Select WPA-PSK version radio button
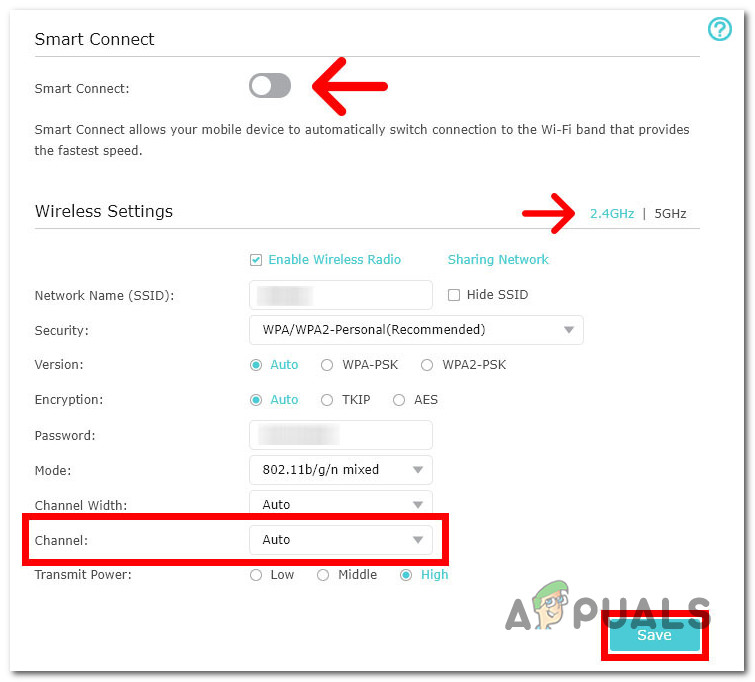Image resolution: width=755 pixels, height=682 pixels. [x=327, y=365]
